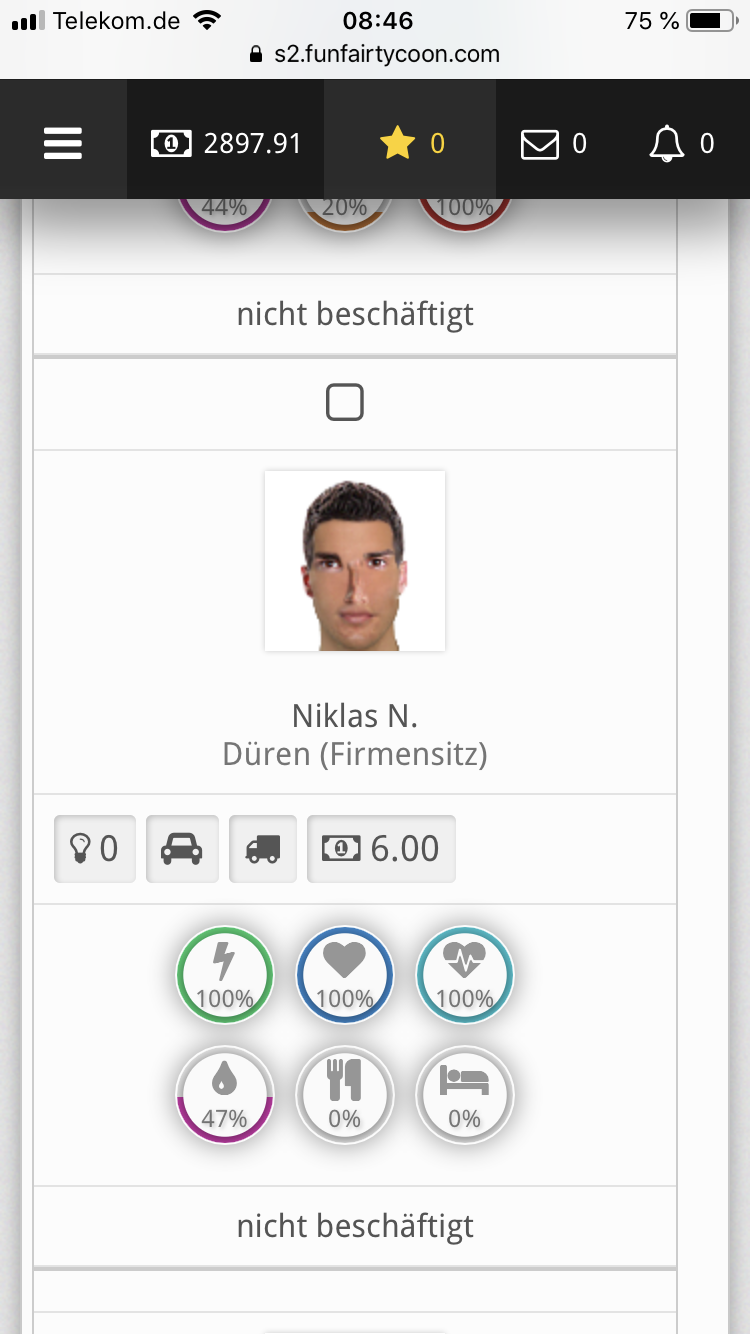Open the gold star points counter
Viewport: 750px width, 1334px height.
[x=411, y=144]
